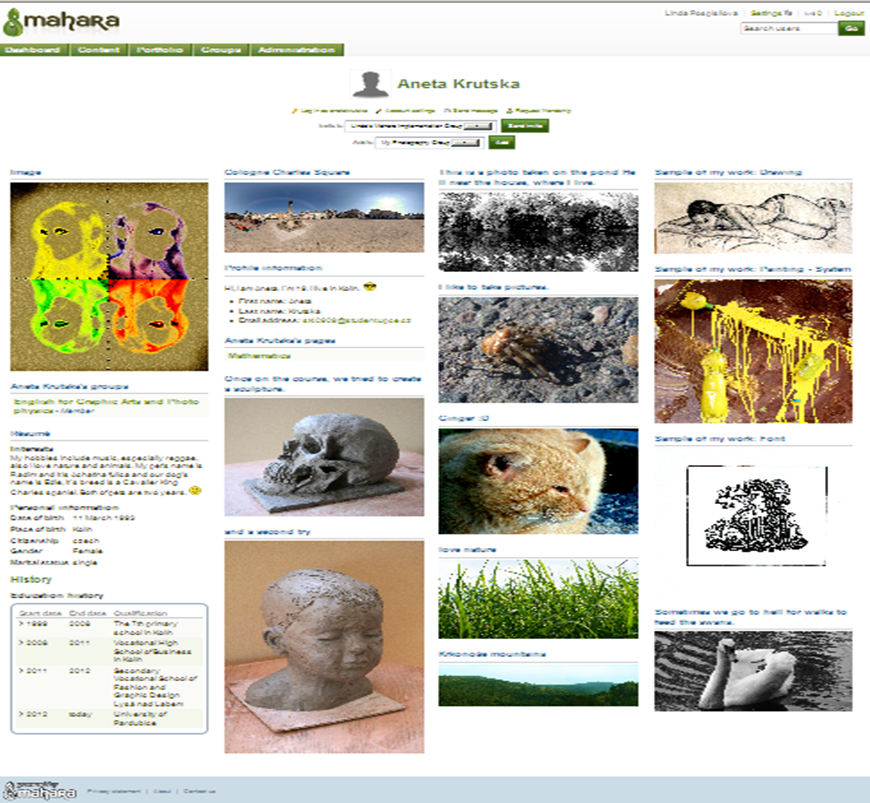Viewport: 870px width, 803px height.
Task: Click the Account settings pencil icon
Action: [x=377, y=110]
